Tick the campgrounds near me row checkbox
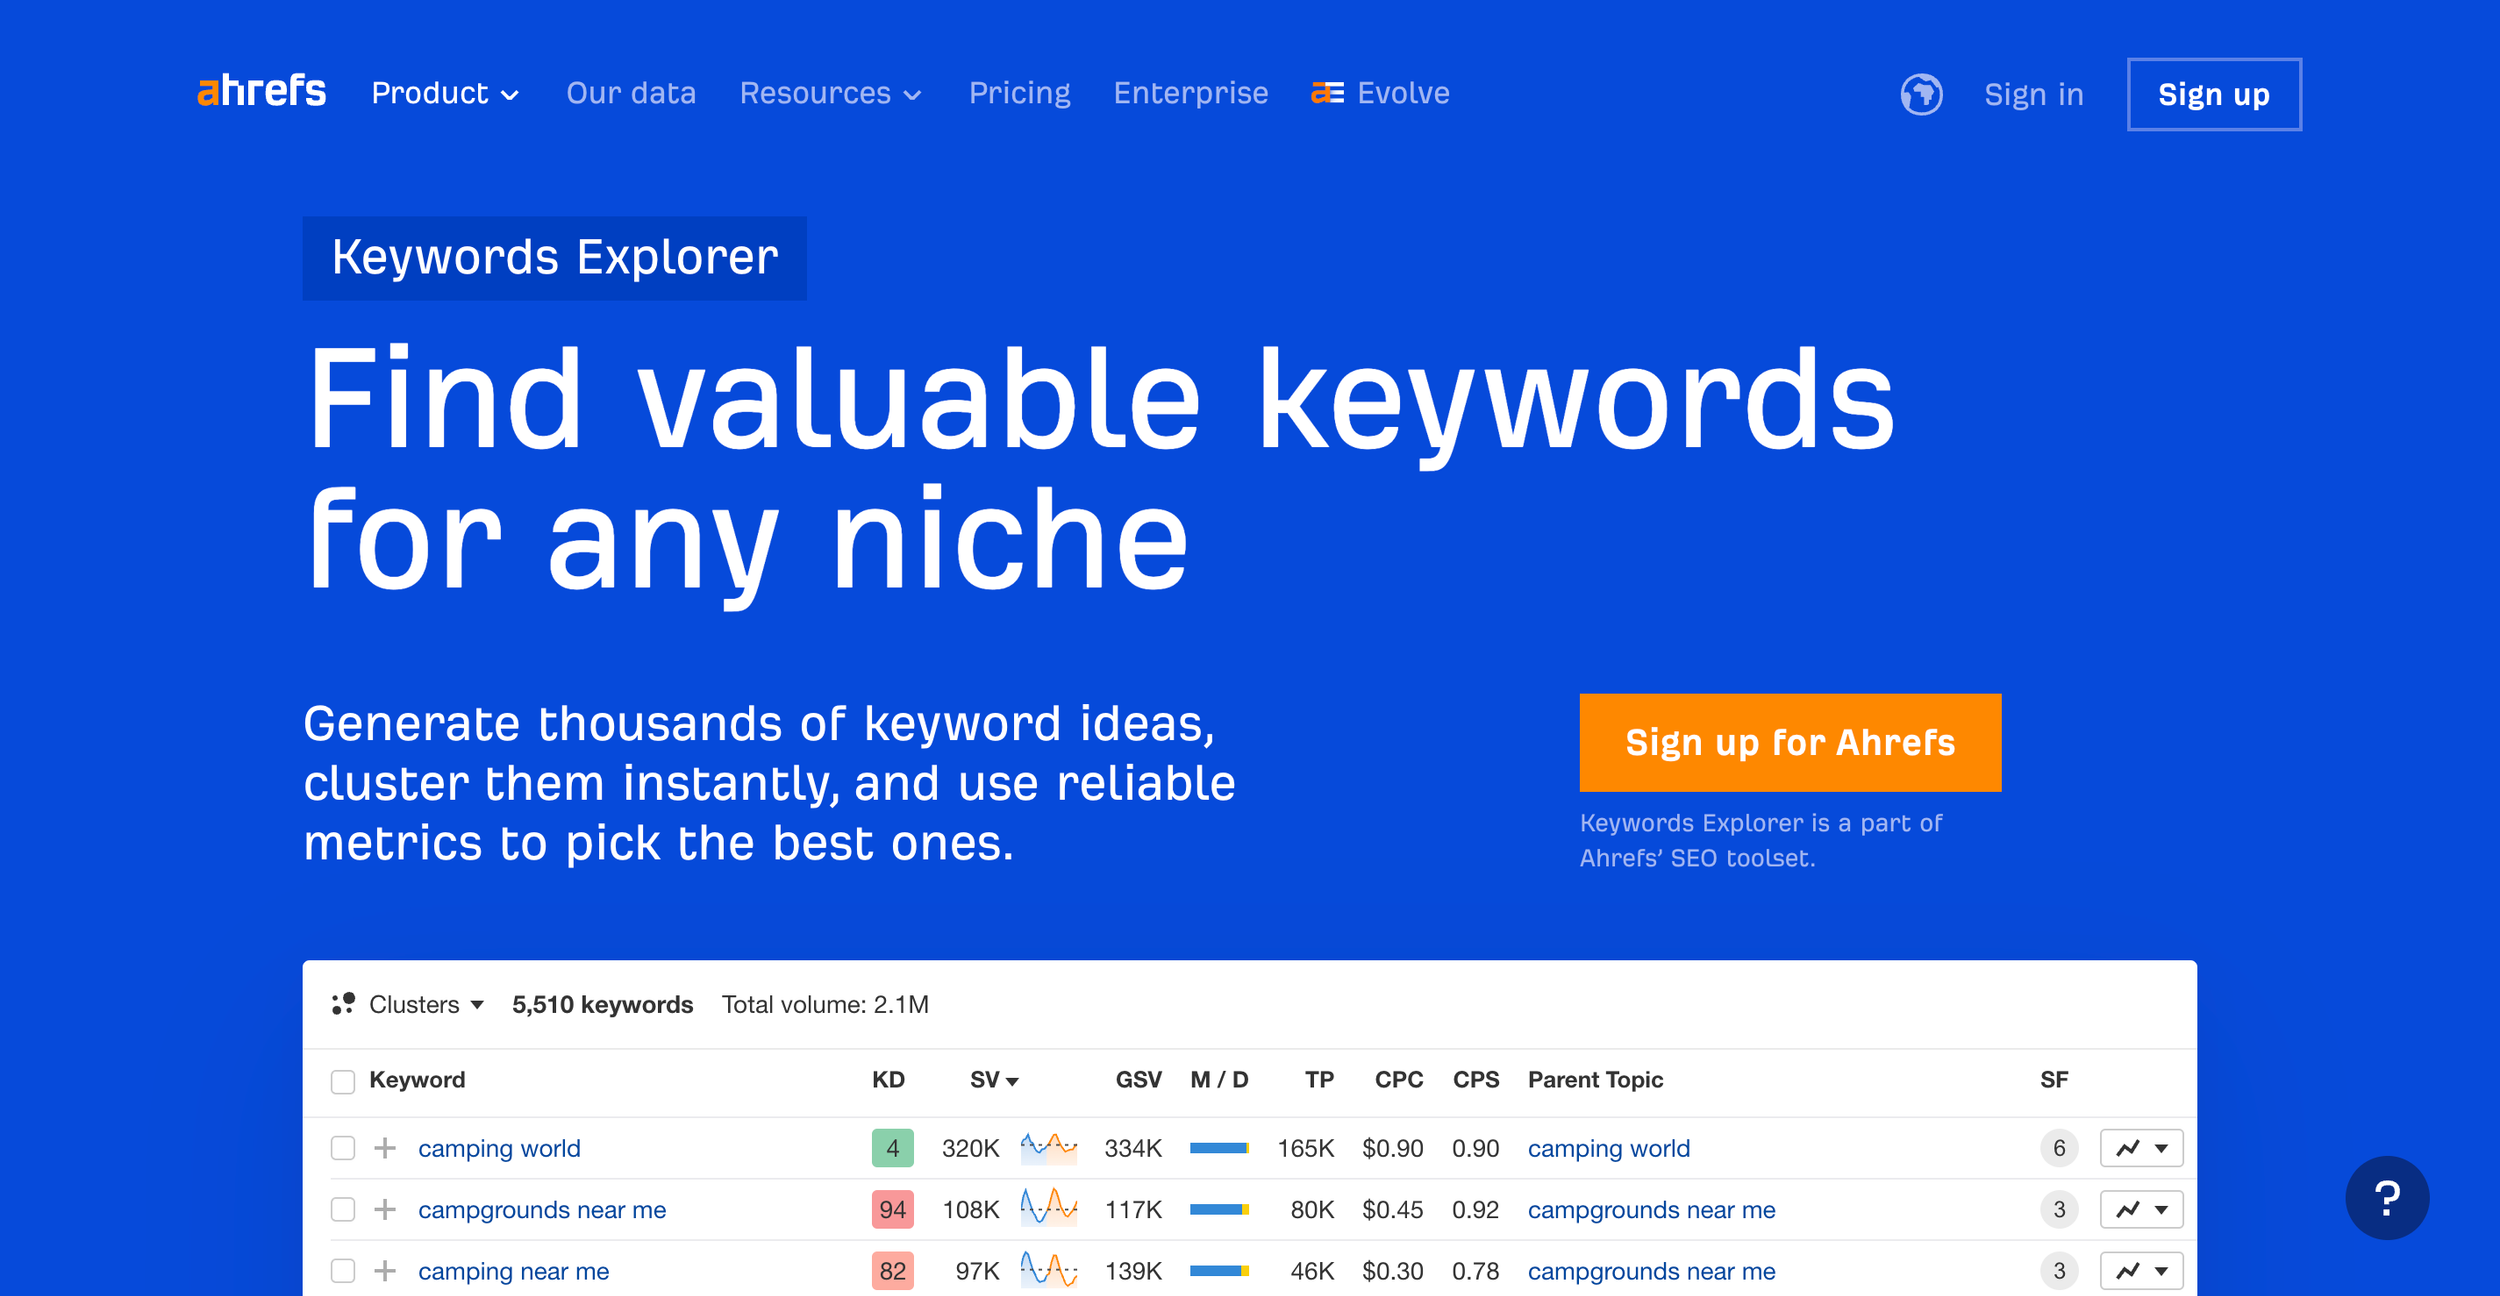 343,1210
